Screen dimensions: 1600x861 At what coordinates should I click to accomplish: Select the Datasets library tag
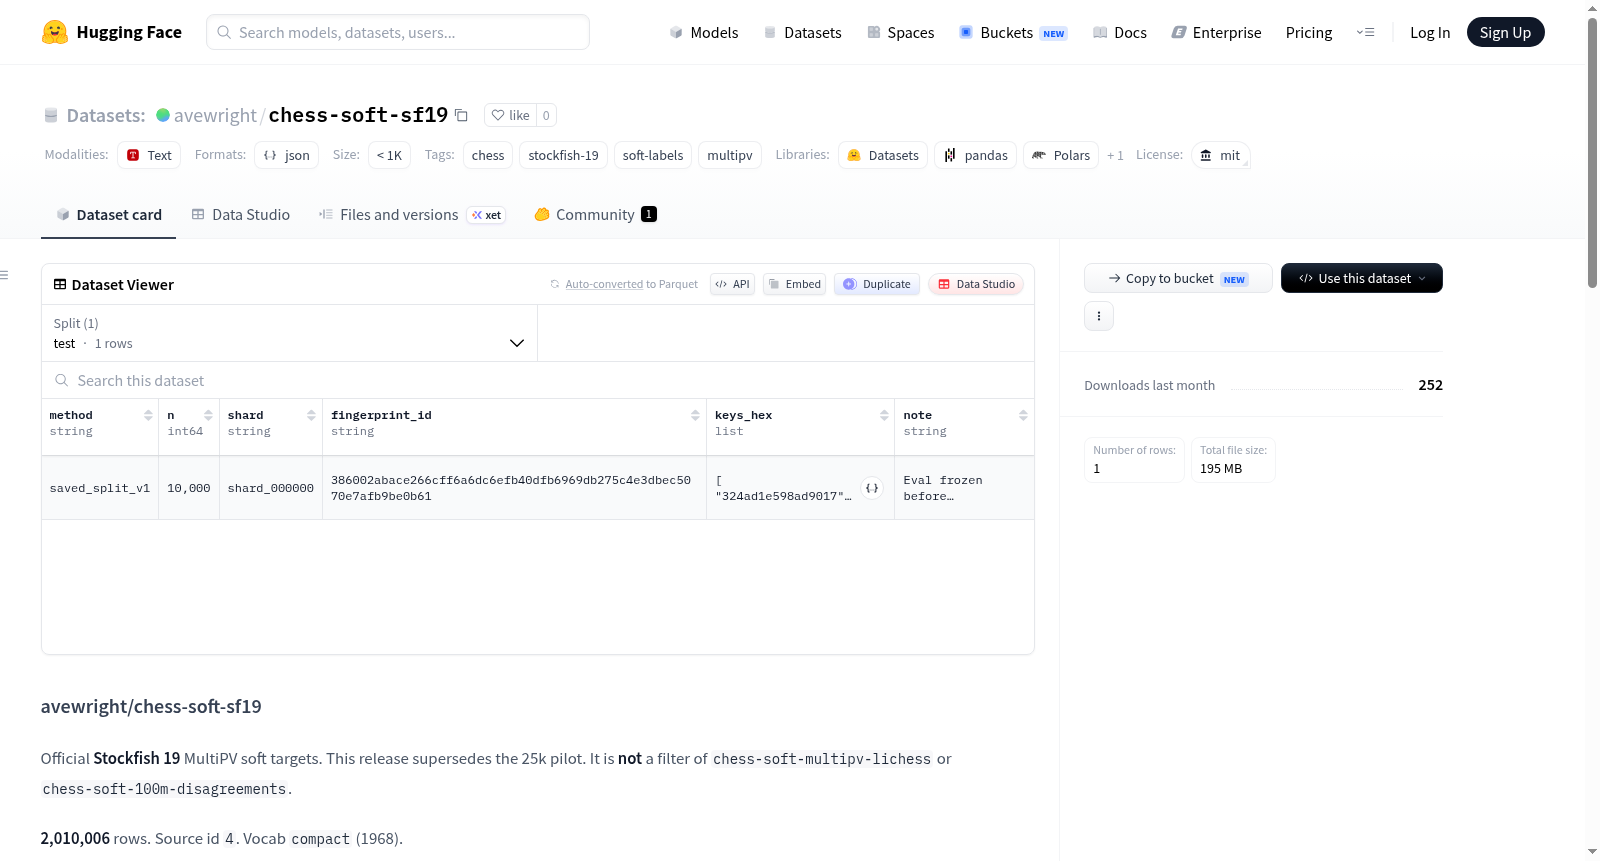[883, 155]
